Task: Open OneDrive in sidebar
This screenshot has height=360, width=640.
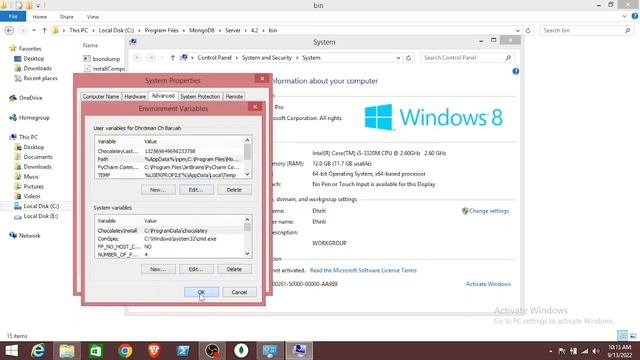Action: pos(30,98)
